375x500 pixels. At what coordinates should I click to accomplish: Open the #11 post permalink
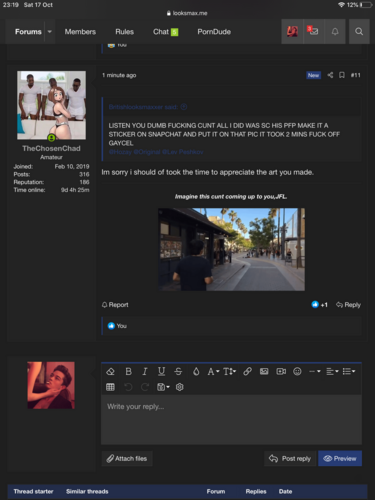pos(355,75)
